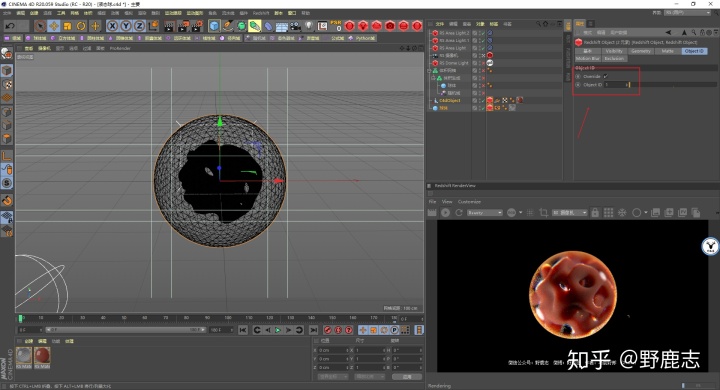Viewport: 720px width, 390px height.
Task: Select RS Dome Light object
Action: [454, 63]
